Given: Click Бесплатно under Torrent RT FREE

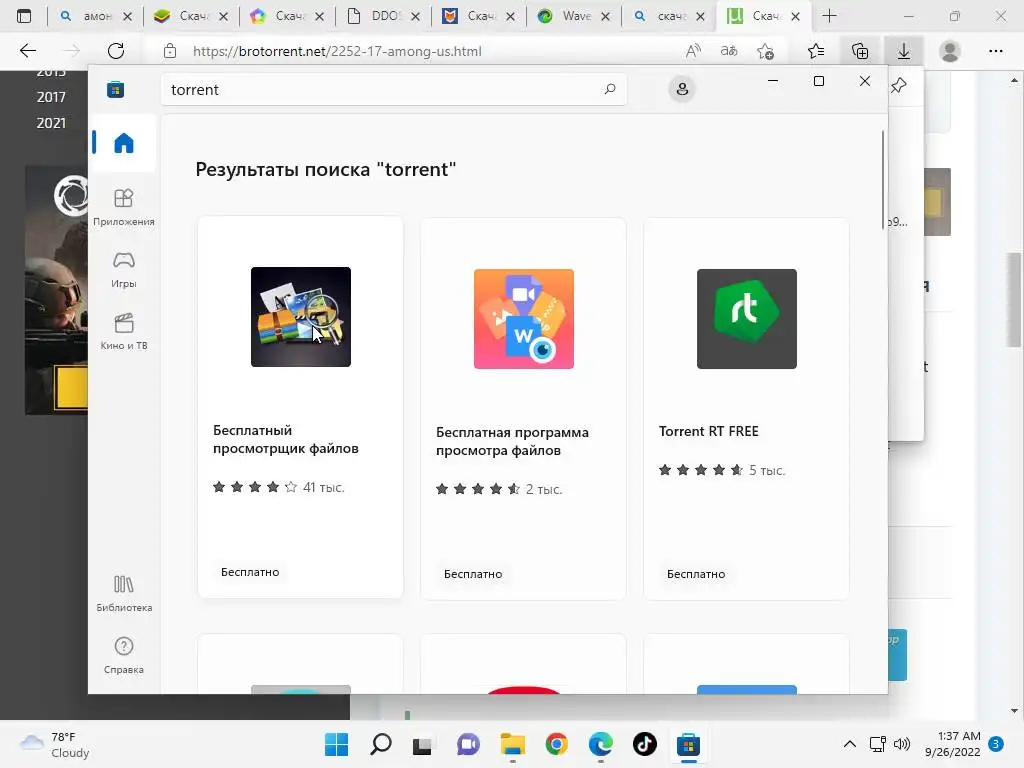Looking at the screenshot, I should [696, 574].
